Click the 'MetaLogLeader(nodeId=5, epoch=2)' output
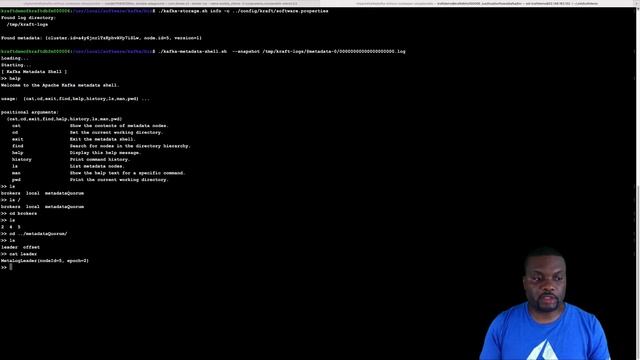 45,261
